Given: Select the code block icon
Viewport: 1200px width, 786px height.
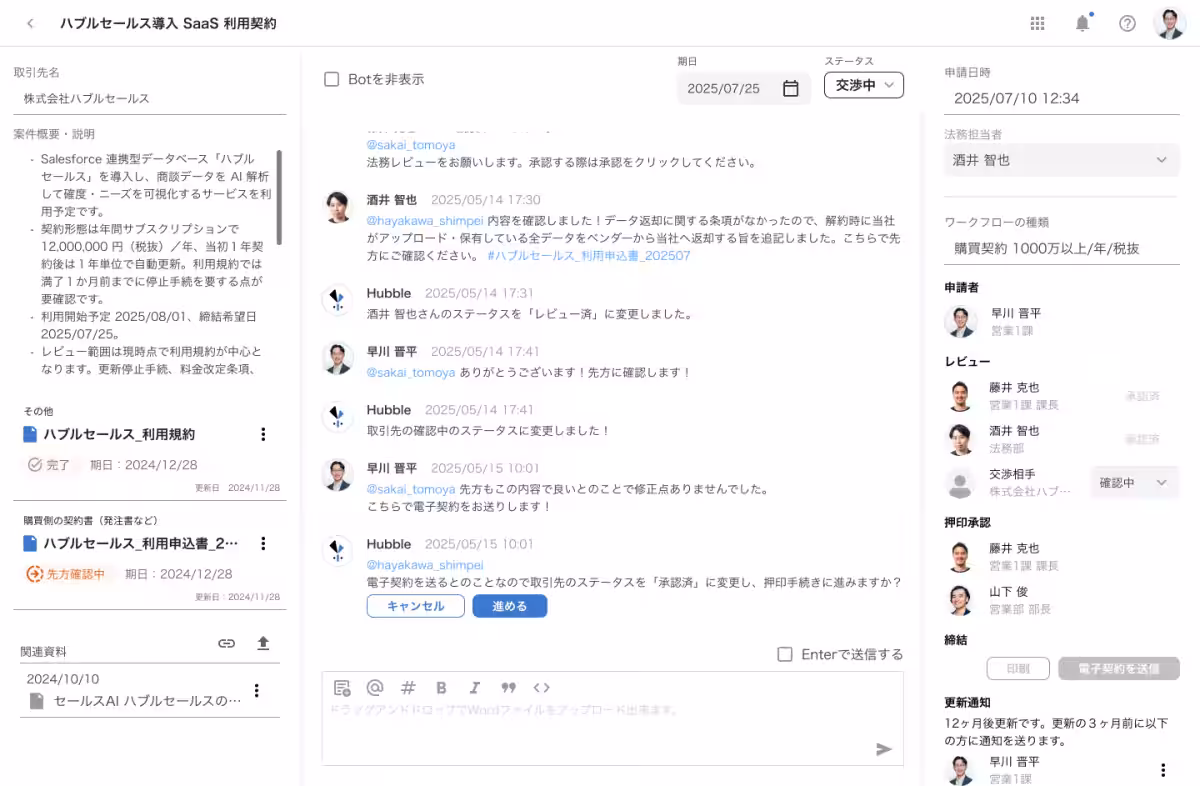Looking at the screenshot, I should [541, 687].
